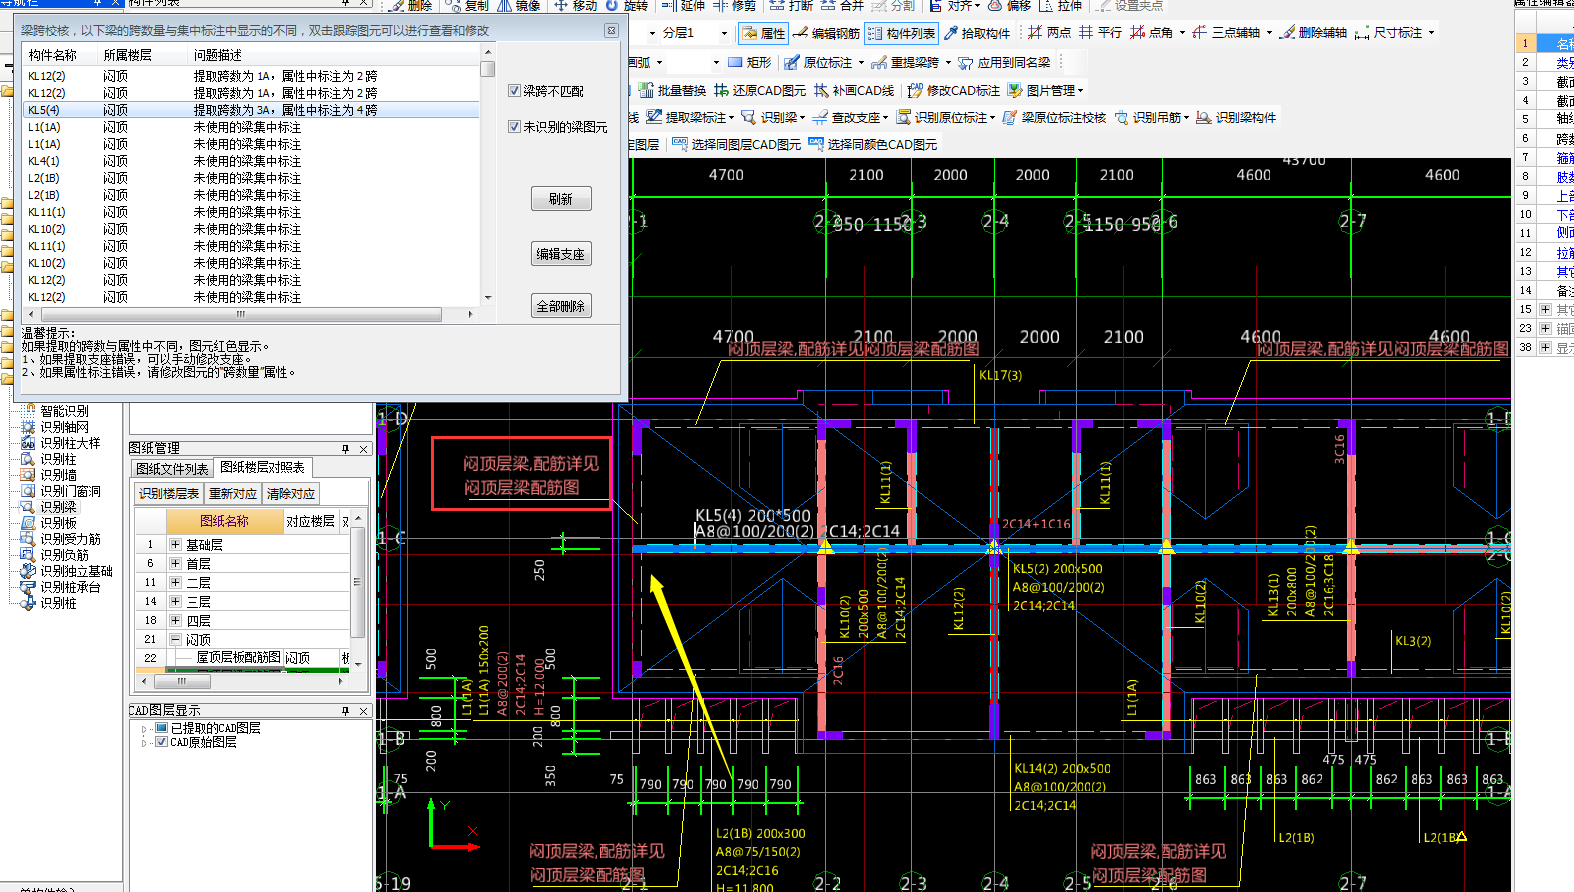
Task: Expand the 基础层 drawing row
Action: tap(175, 545)
